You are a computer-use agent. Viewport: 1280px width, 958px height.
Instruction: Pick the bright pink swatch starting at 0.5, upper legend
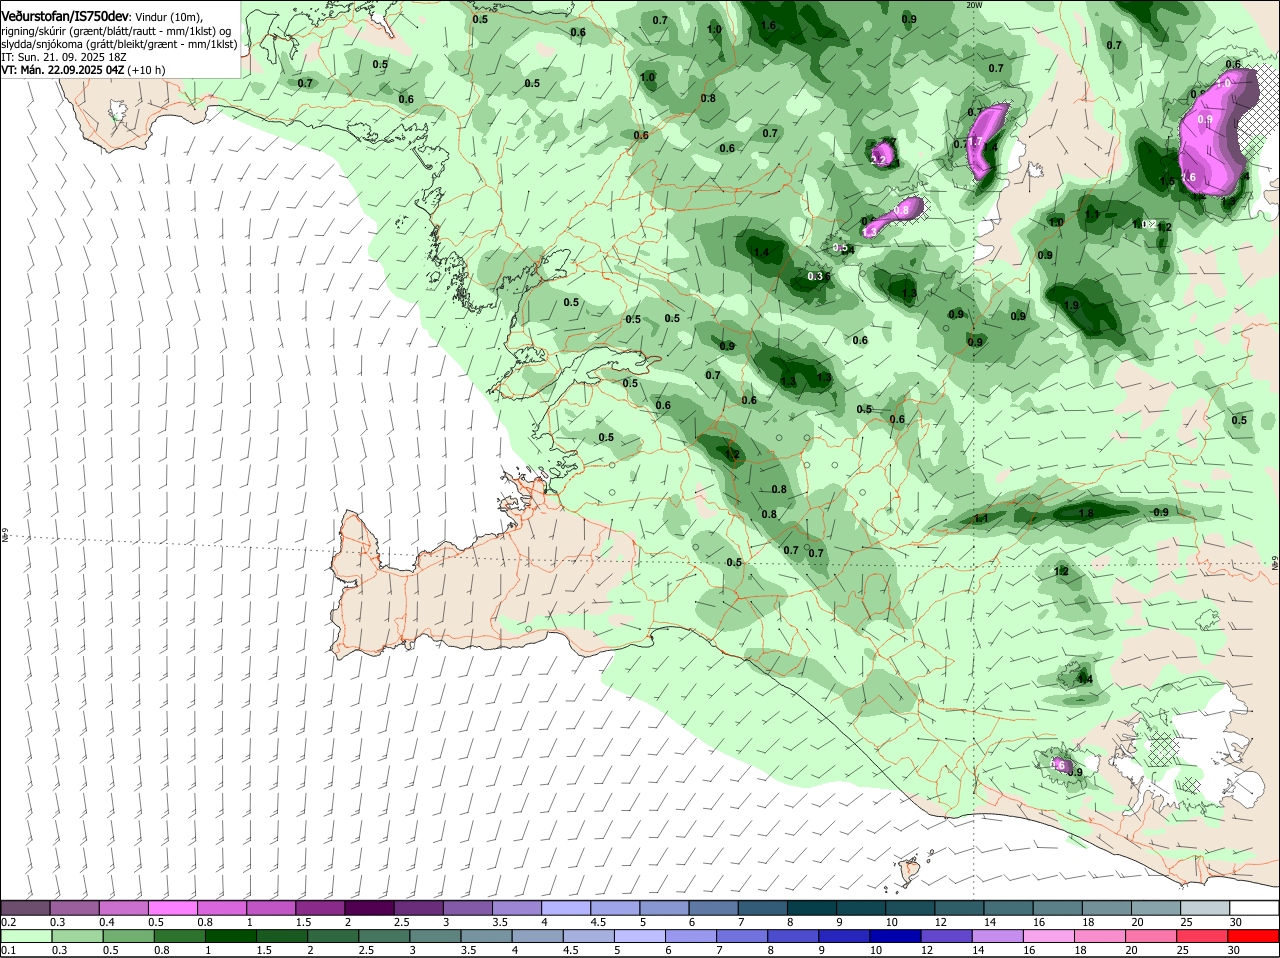click(173, 907)
